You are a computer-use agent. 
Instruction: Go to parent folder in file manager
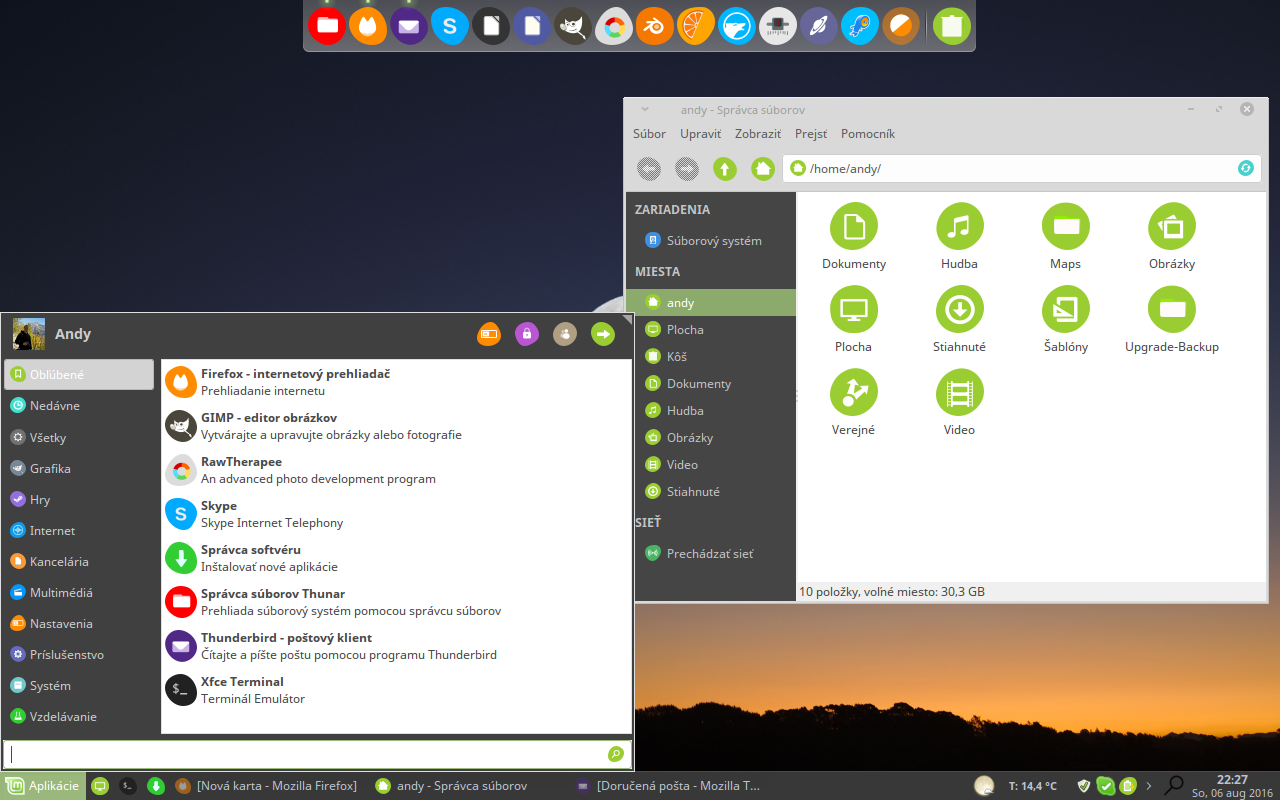tap(725, 168)
